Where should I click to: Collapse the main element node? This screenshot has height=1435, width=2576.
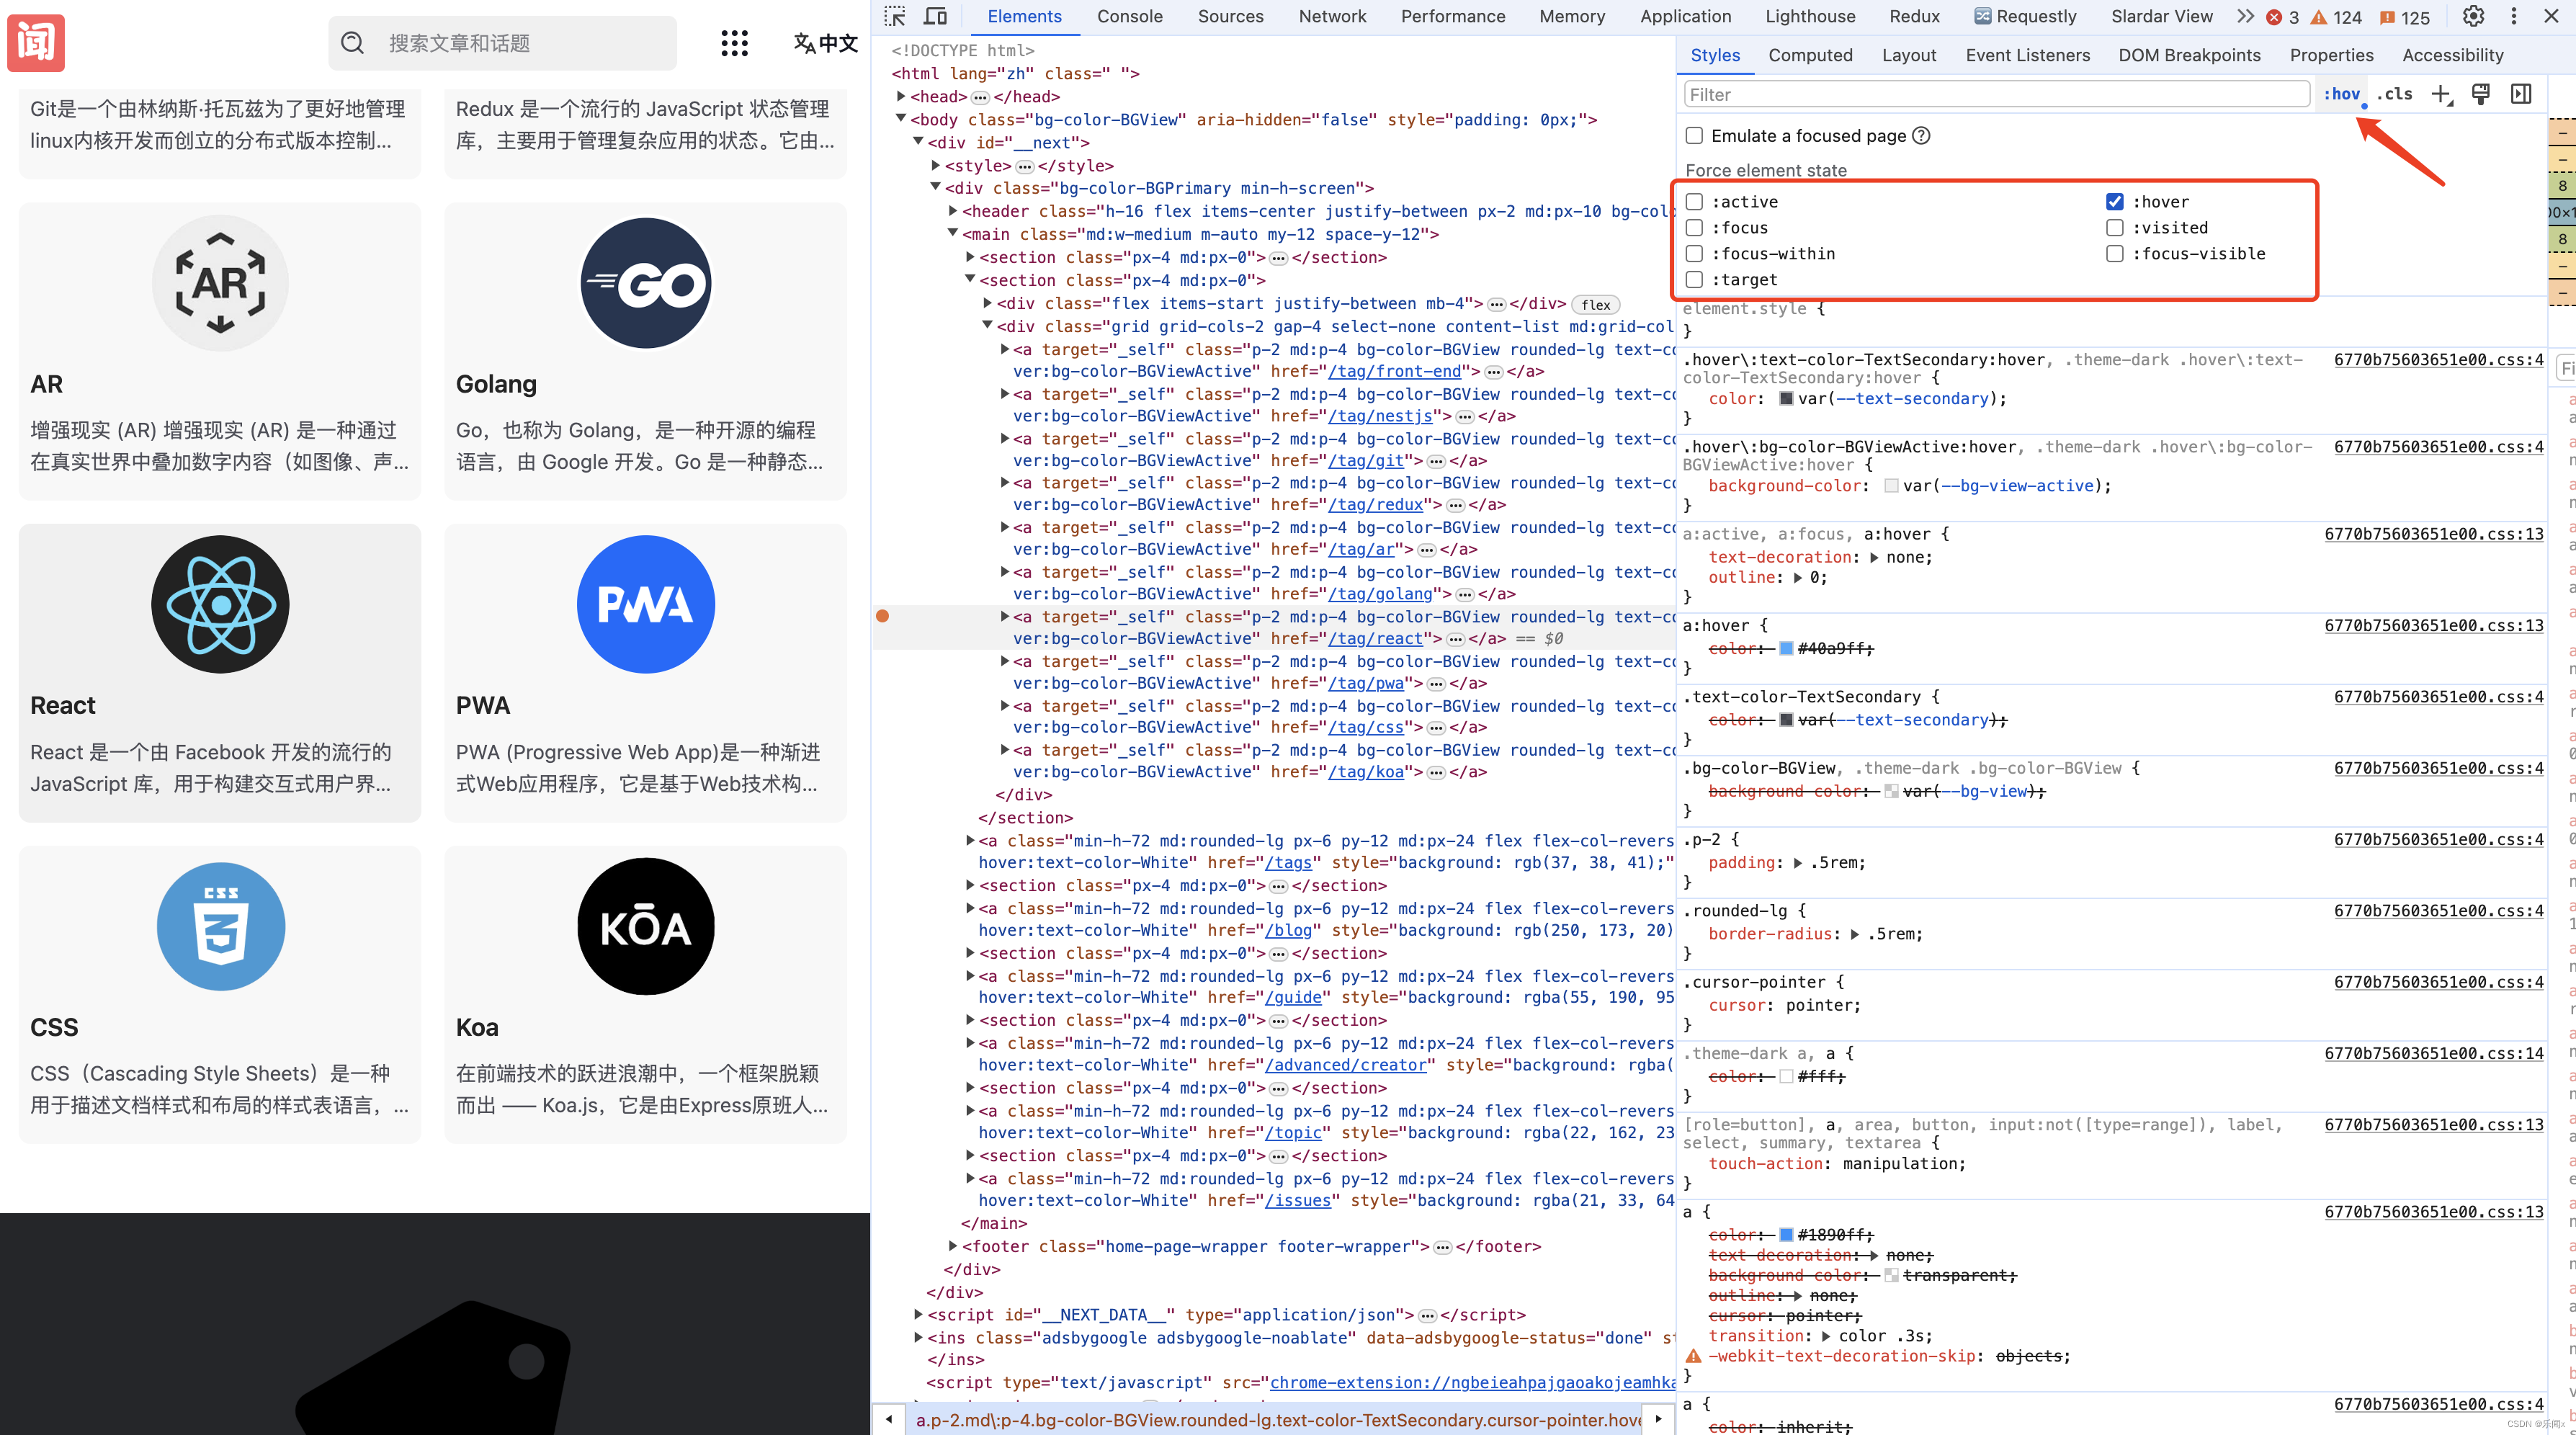pyautogui.click(x=953, y=234)
